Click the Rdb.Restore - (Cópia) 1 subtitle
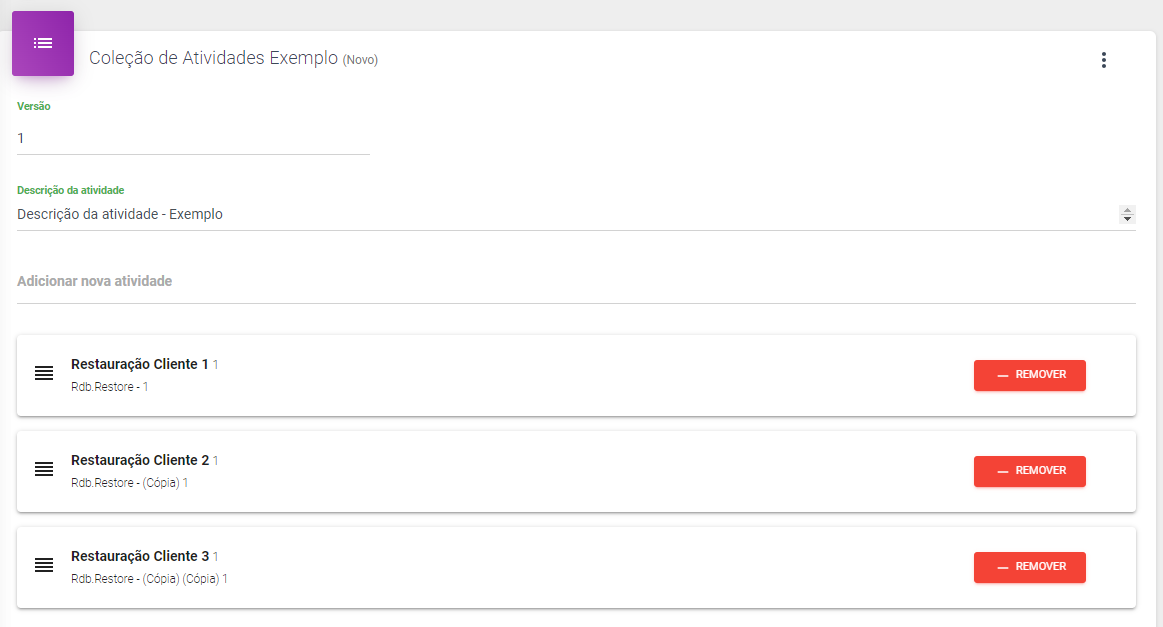 (x=129, y=482)
